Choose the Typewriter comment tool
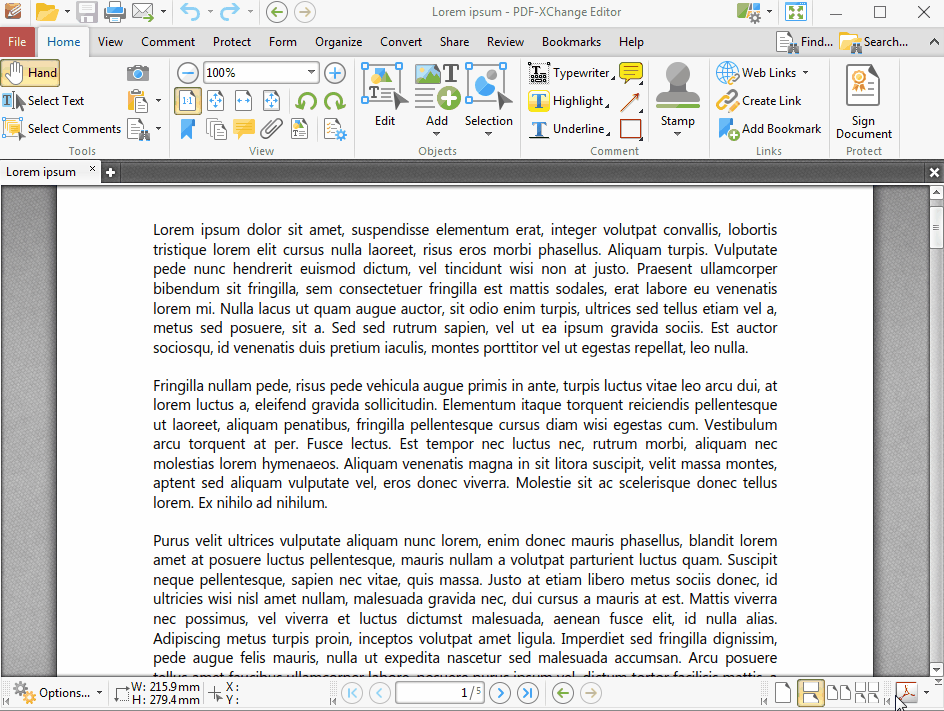The height and width of the screenshot is (711, 944). 571,73
